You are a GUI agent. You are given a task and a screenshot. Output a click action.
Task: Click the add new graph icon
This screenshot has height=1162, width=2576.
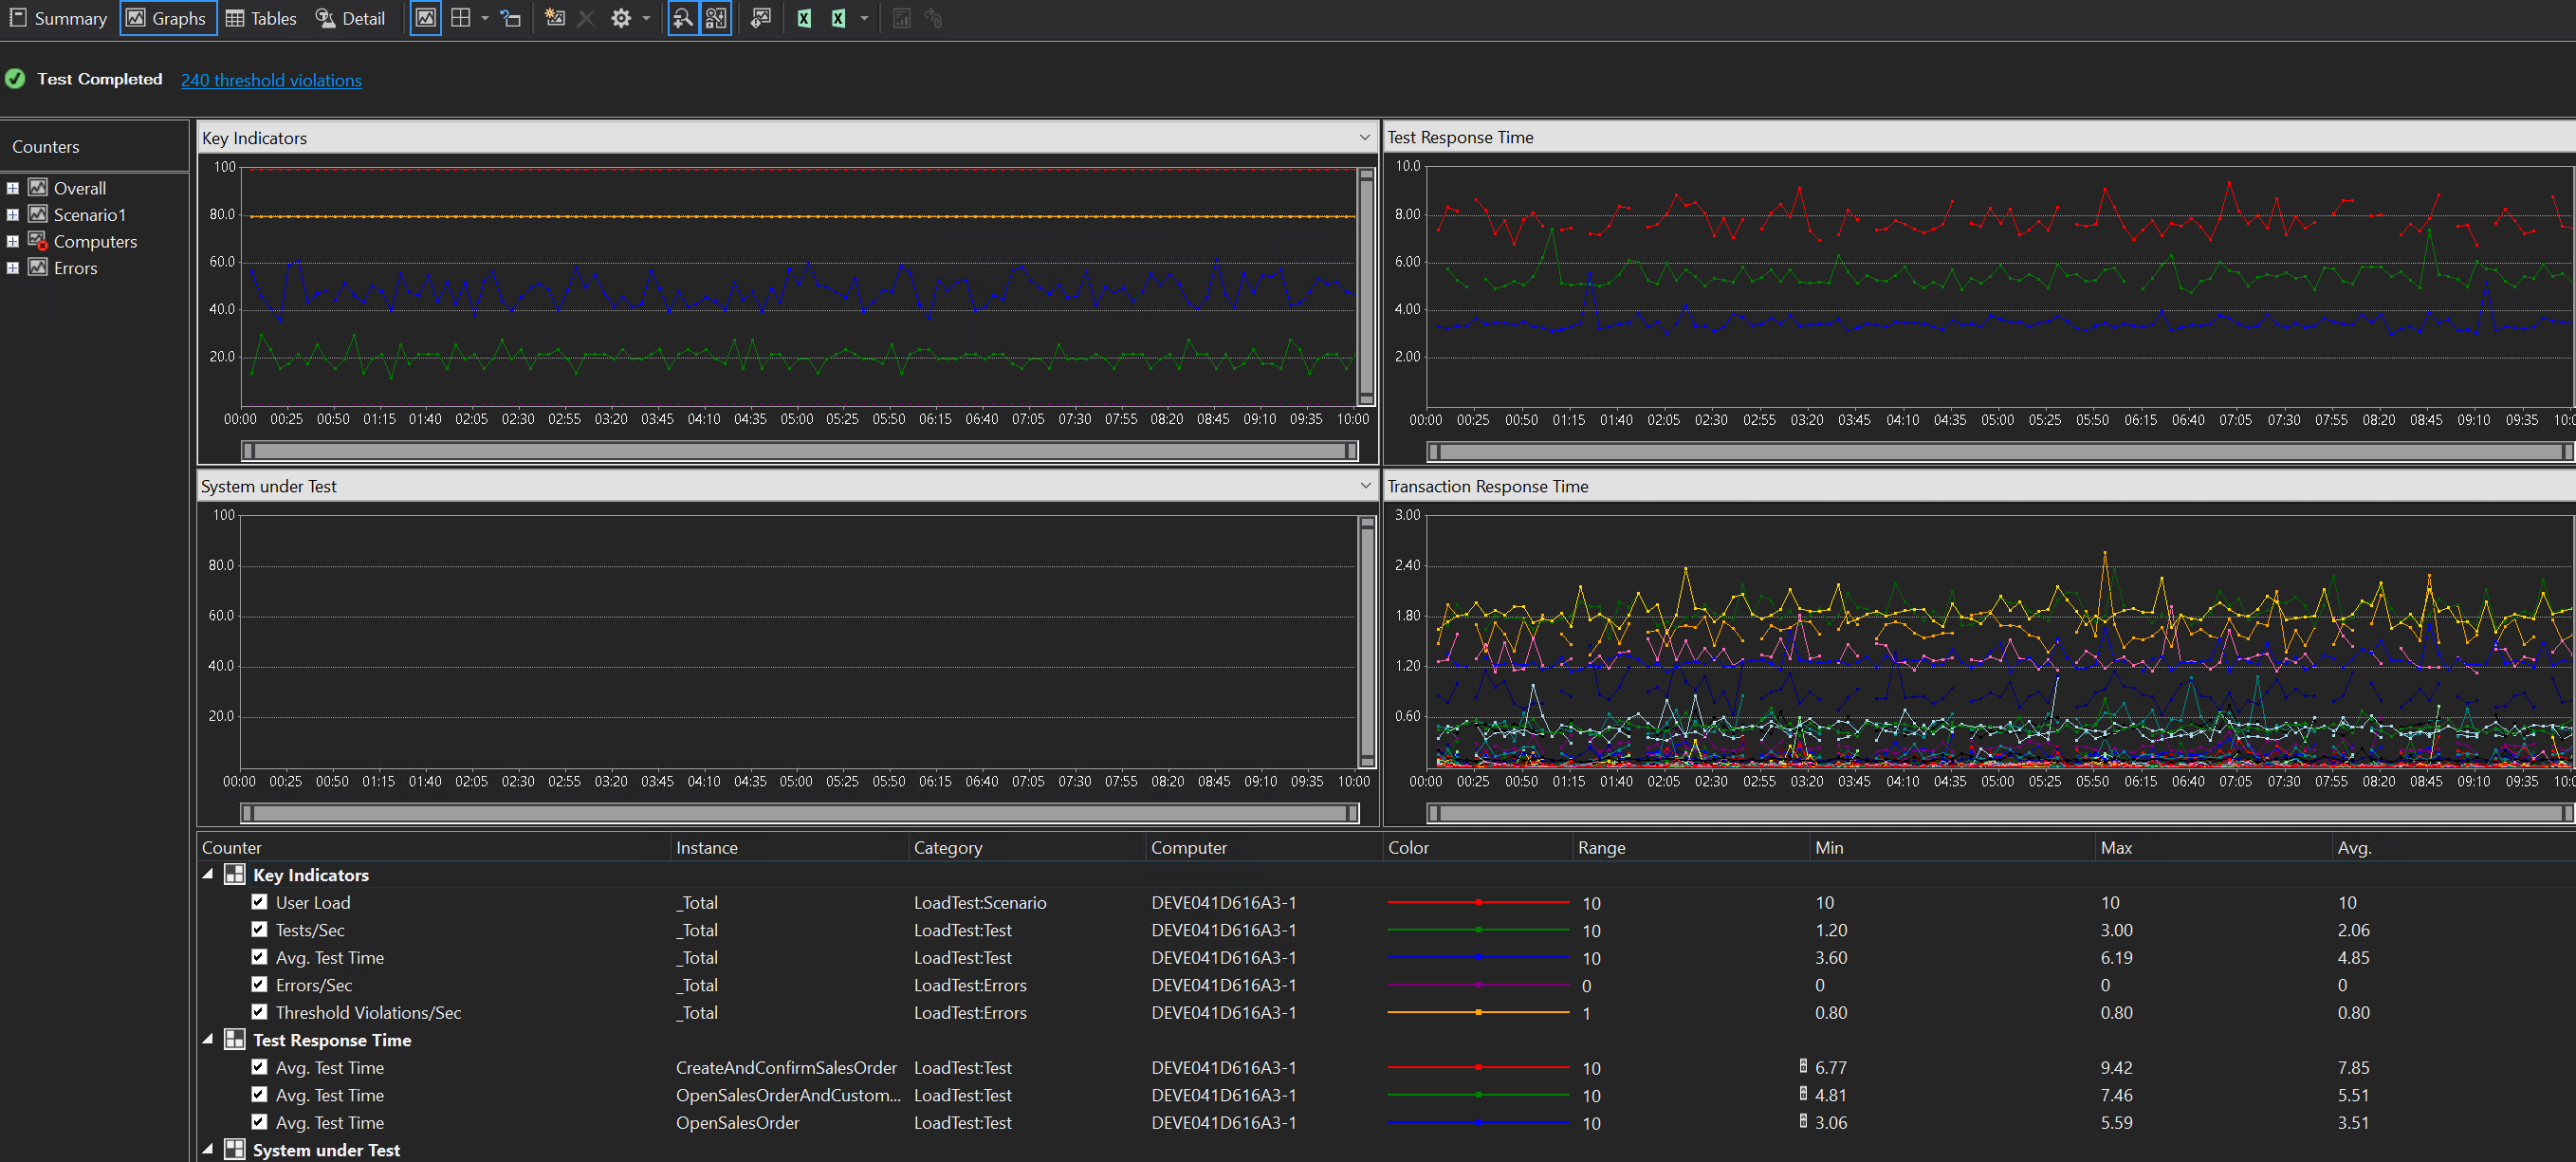pyautogui.click(x=555, y=18)
